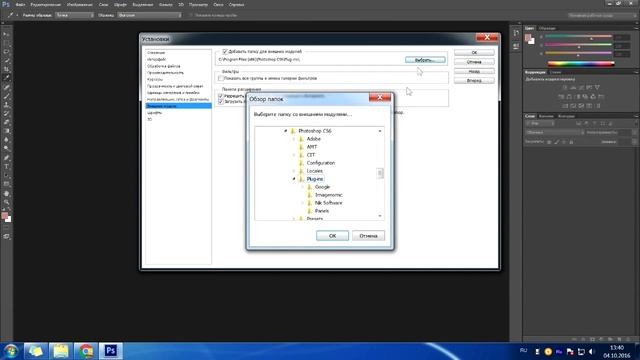Open the 'Размер образца' sample size dropdown
Screen dimensions: 640x360
[74, 15]
